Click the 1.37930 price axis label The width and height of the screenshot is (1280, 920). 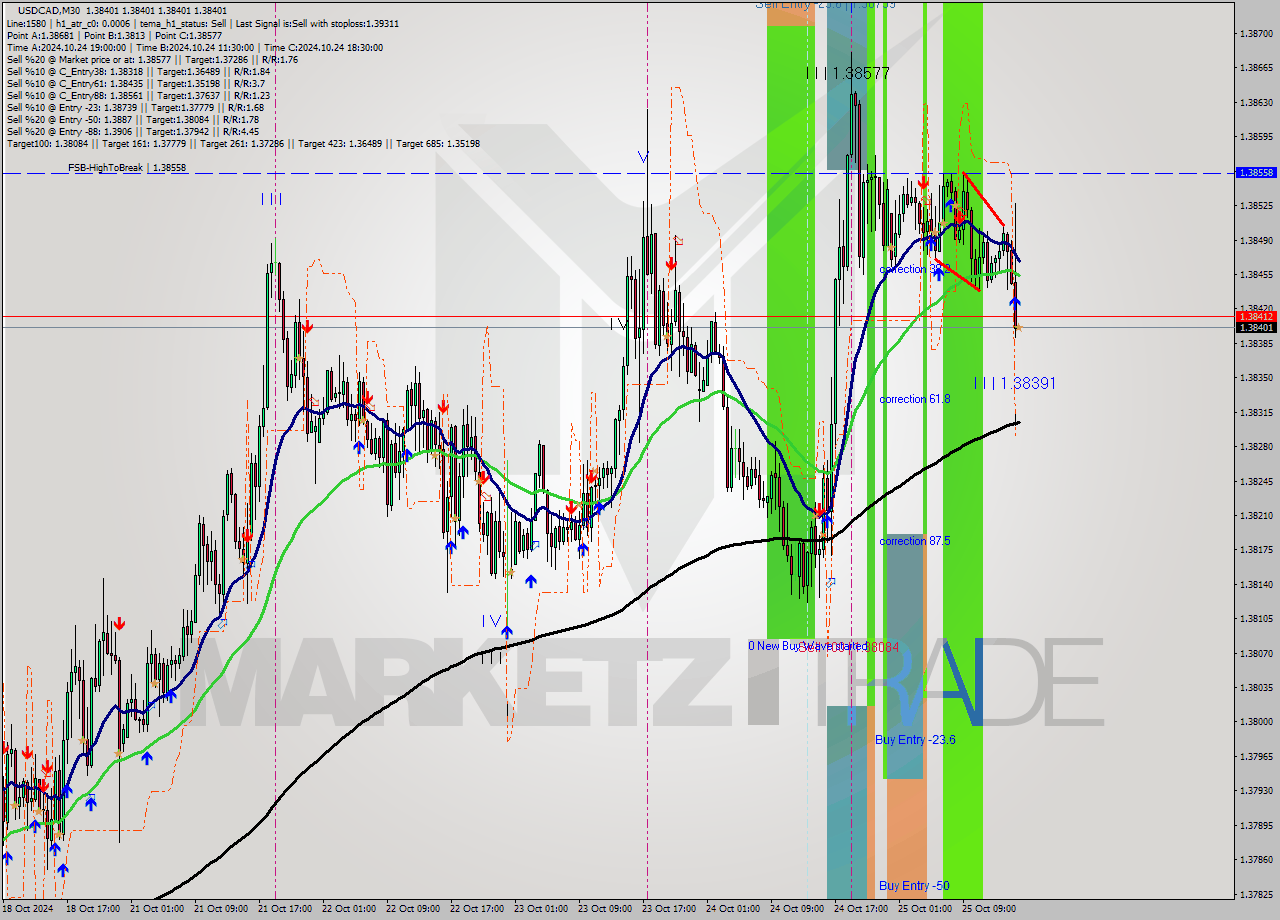(1255, 790)
